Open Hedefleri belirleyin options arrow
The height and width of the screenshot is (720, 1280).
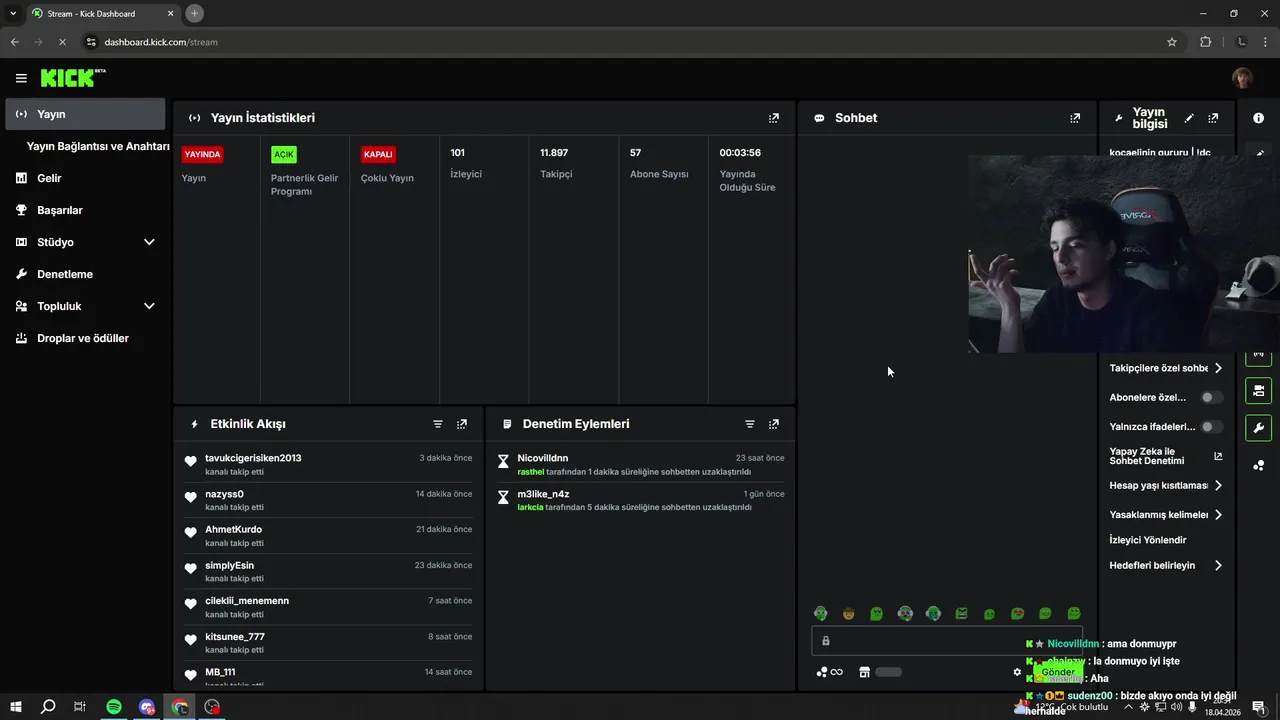pos(1218,565)
